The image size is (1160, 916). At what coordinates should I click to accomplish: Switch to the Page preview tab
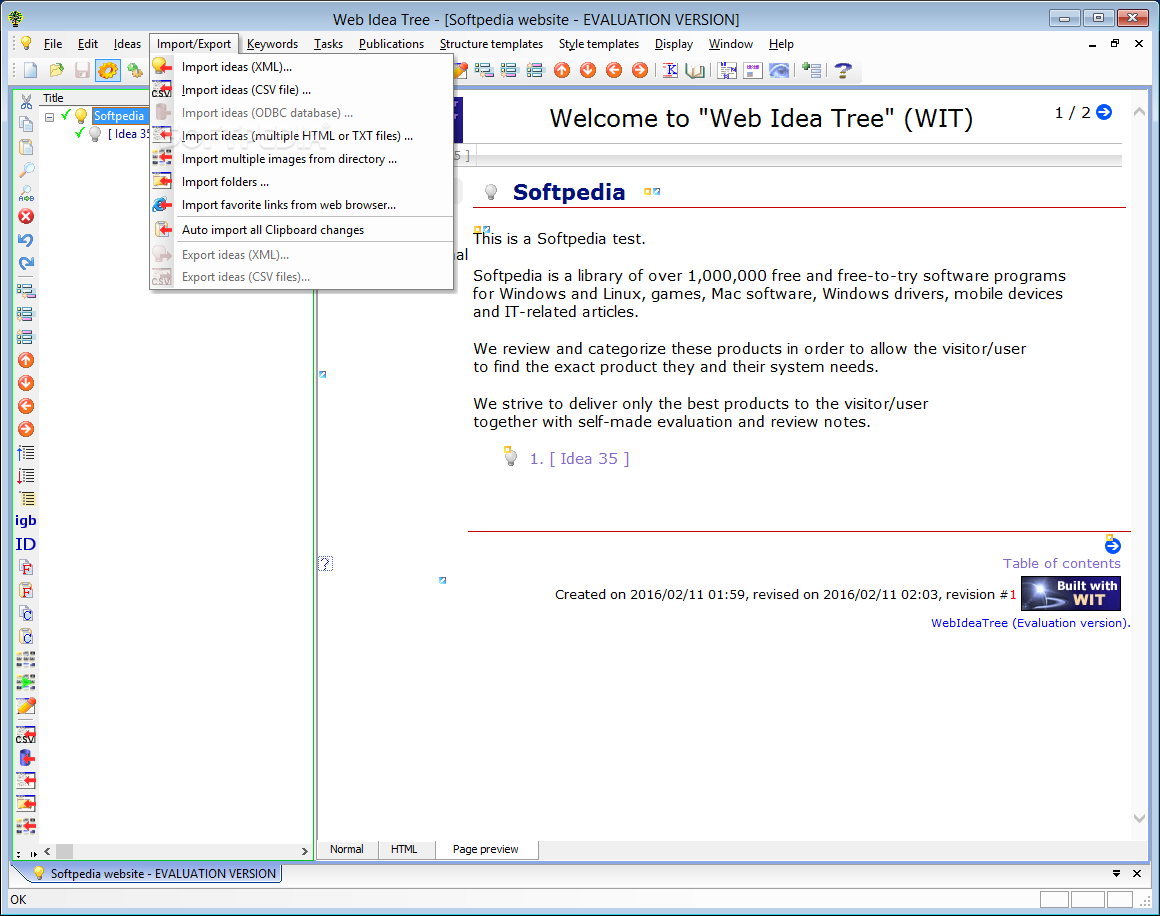click(x=485, y=849)
